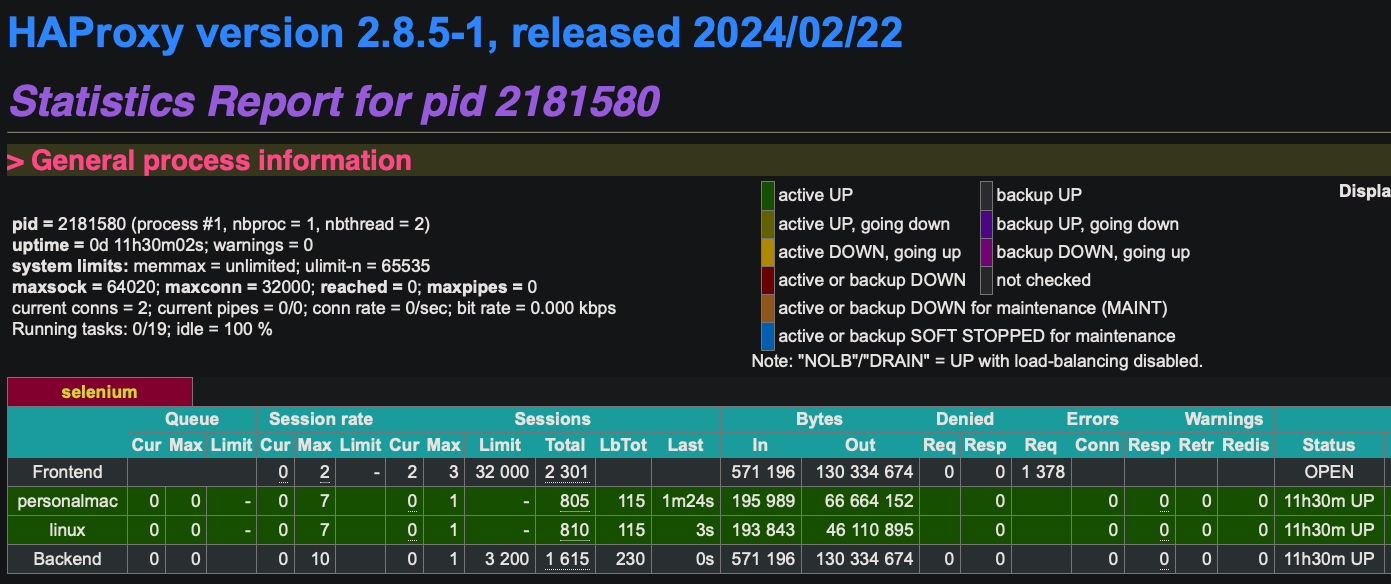This screenshot has height=584, width=1391.
Task: Click the purple "backup UP, going down" swatch
Action: tap(986, 223)
